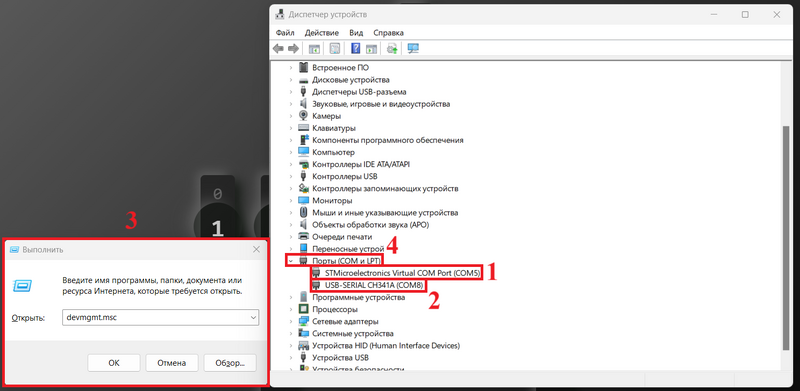Click the Forward arrow in Device Manager toolbar
Viewport: 800px width, 391px height.
pos(293,49)
